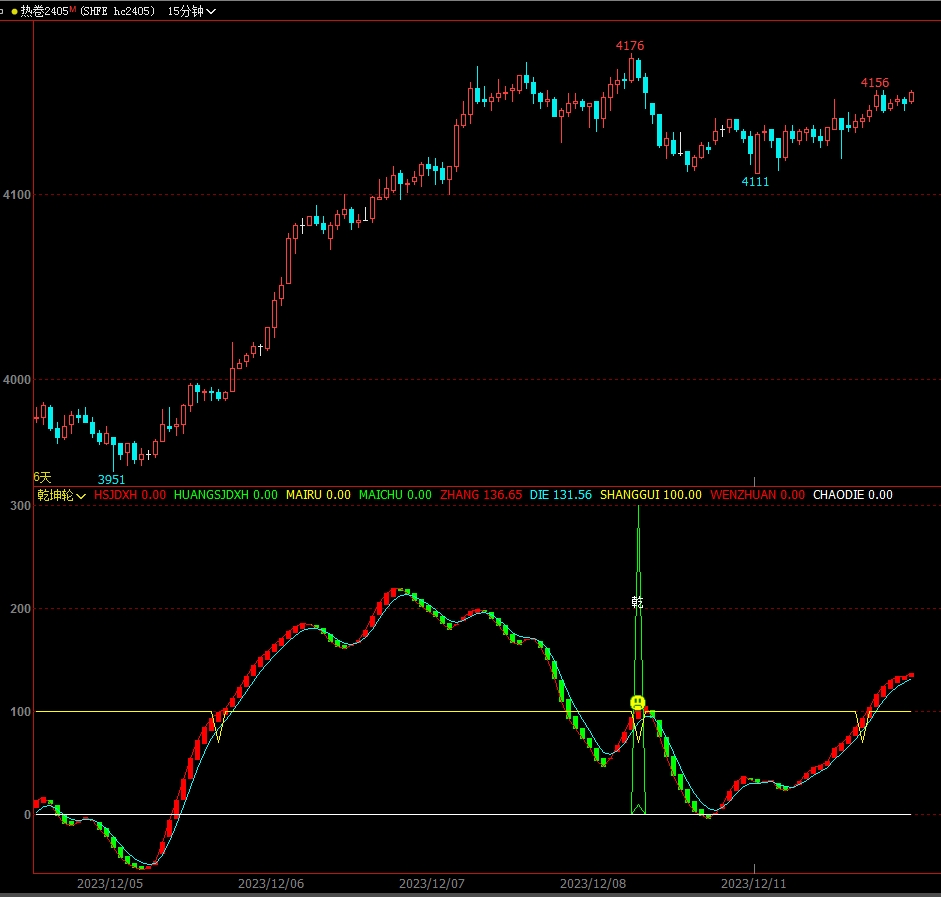Viewport: 941px width, 897px height.
Task: Click the small square icon at top-left
Action: [3, 10]
